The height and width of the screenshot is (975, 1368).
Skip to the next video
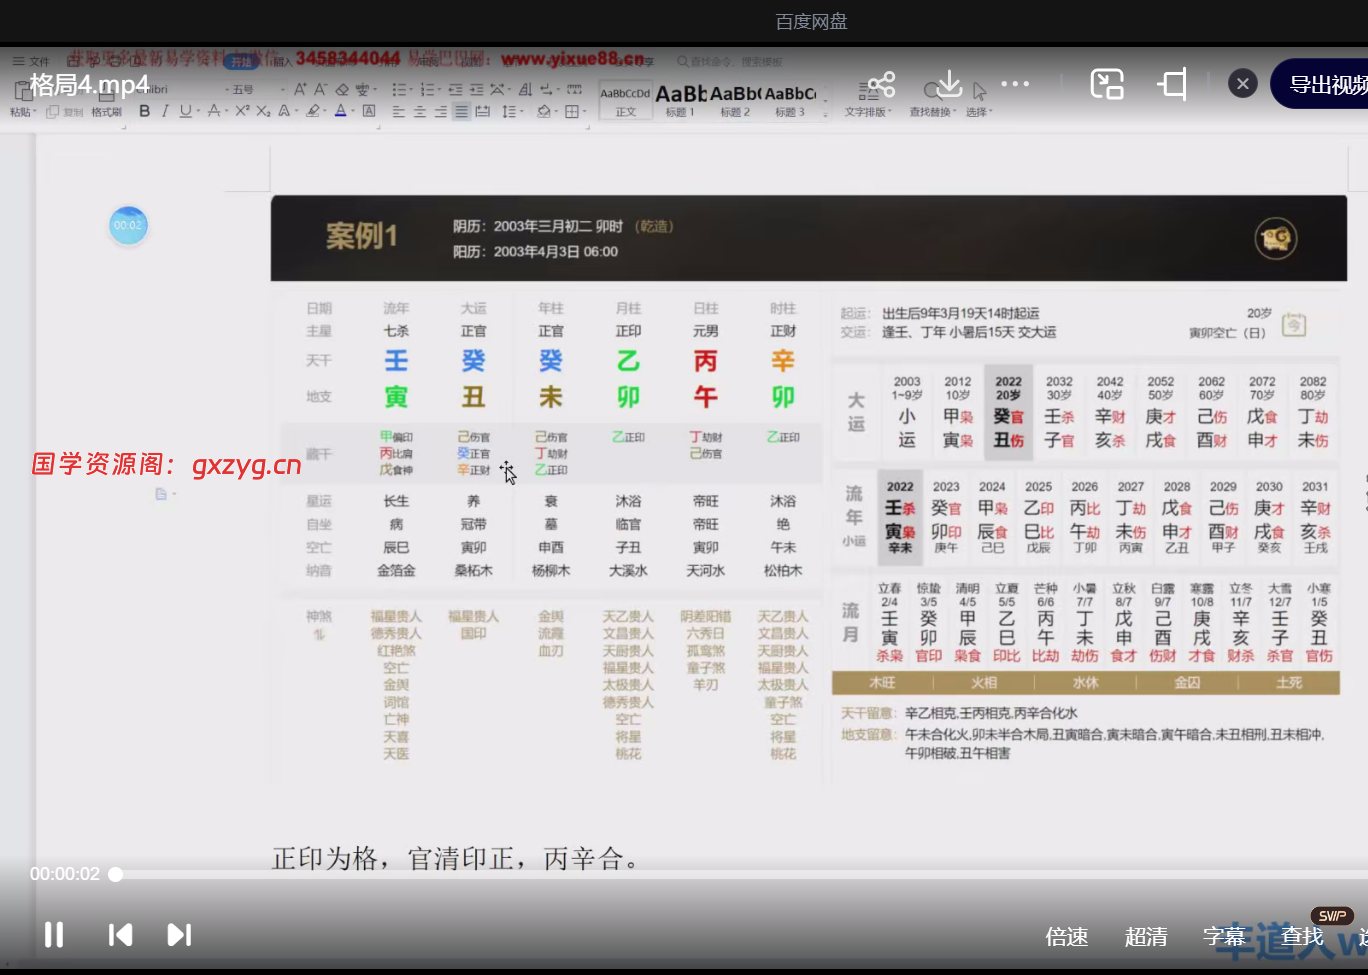[179, 935]
